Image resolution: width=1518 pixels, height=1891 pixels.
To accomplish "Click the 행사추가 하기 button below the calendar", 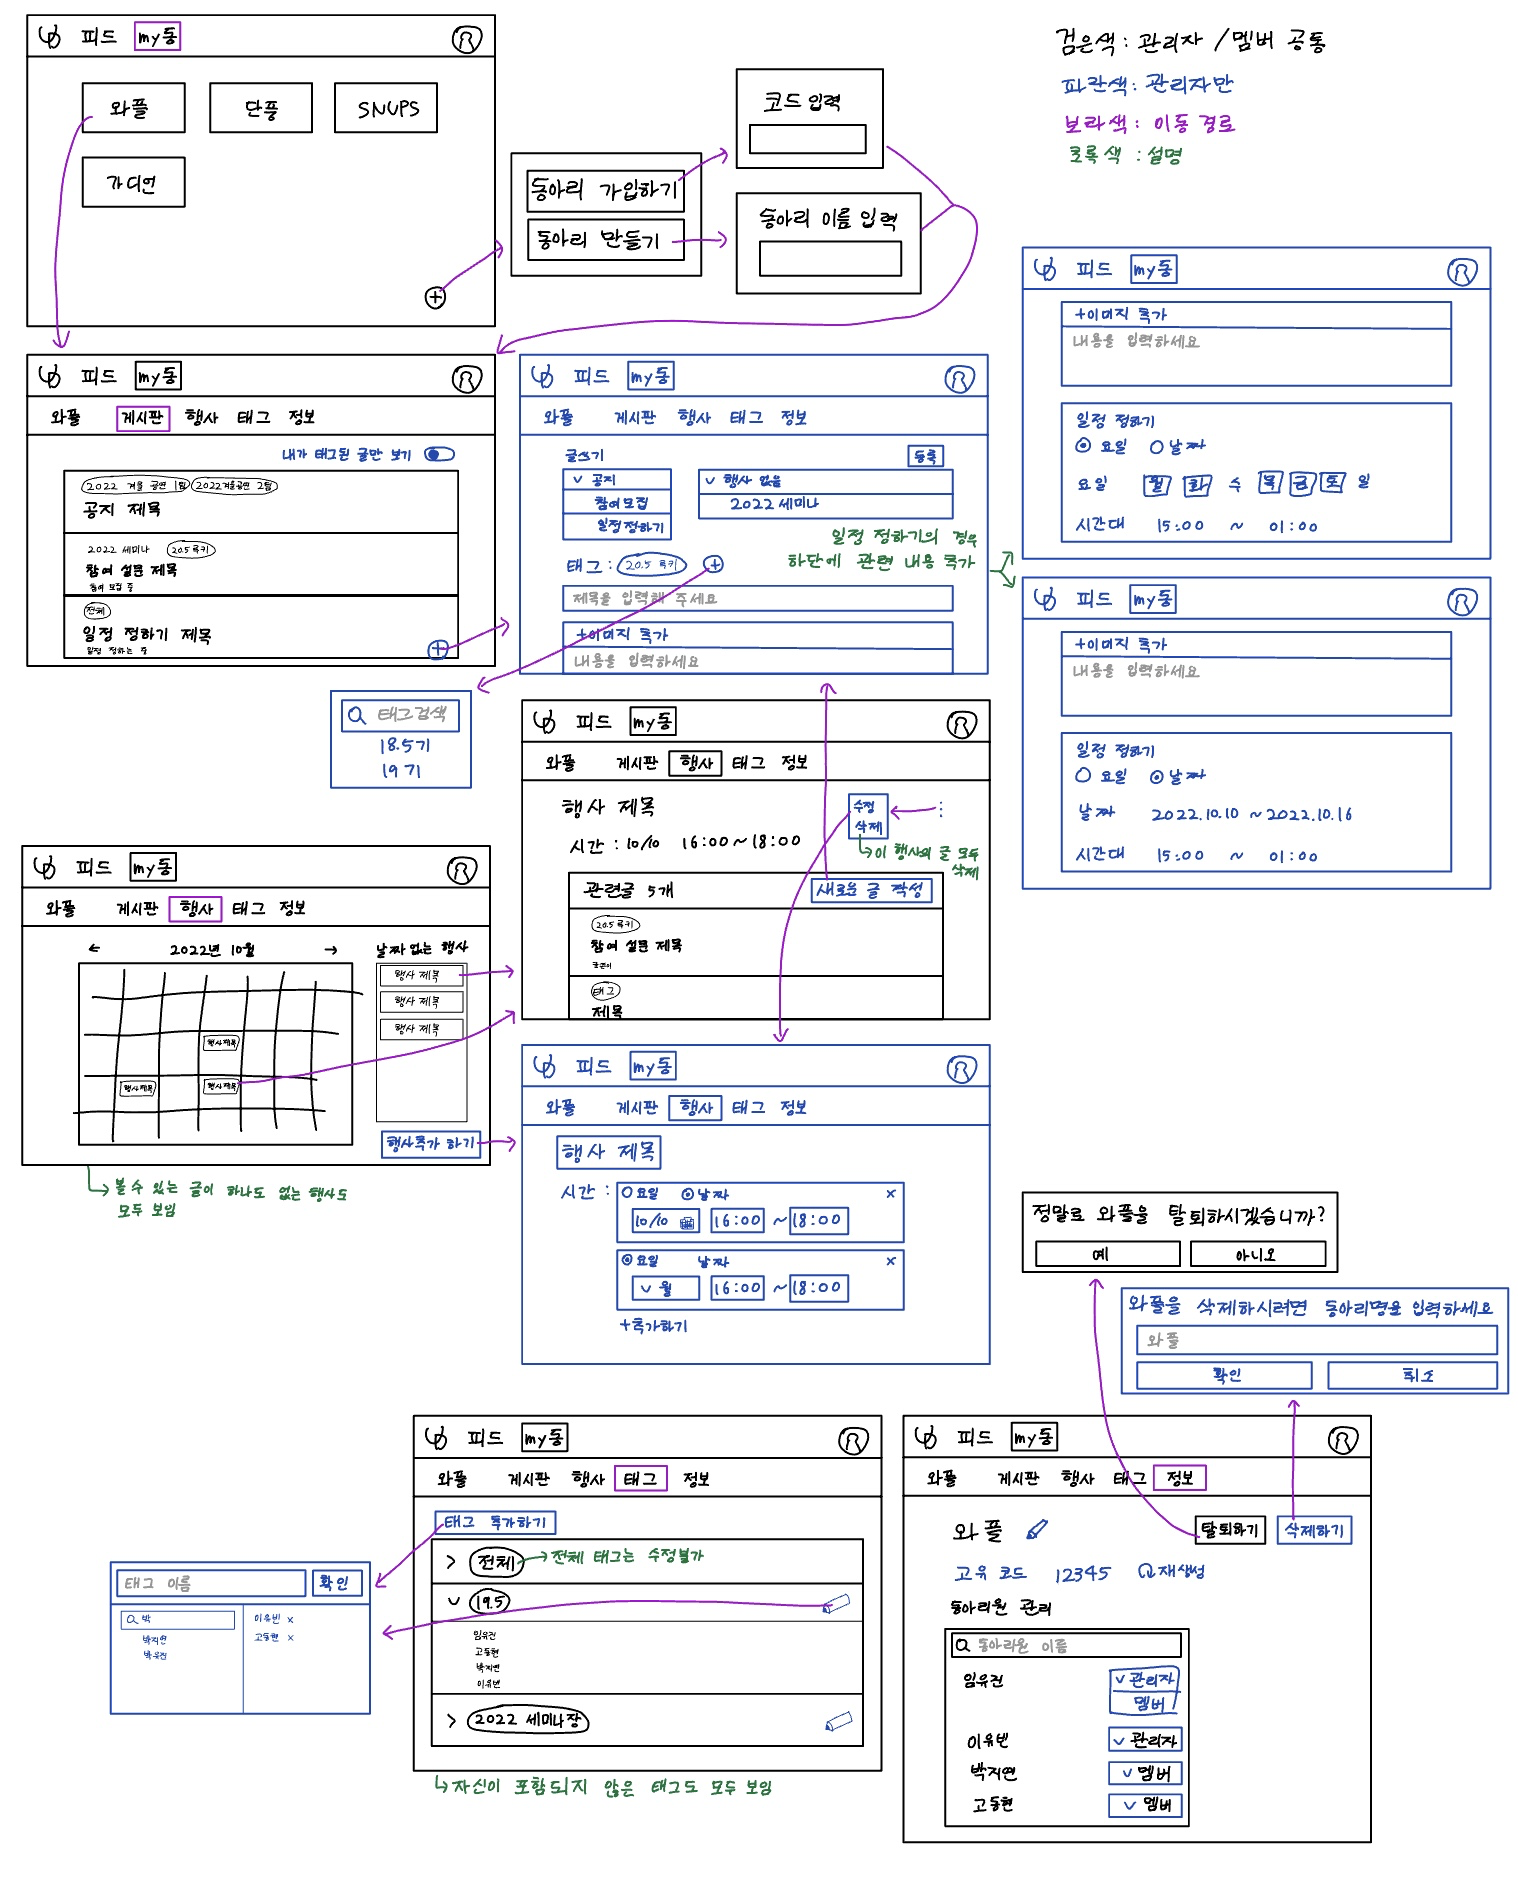I will [431, 1143].
